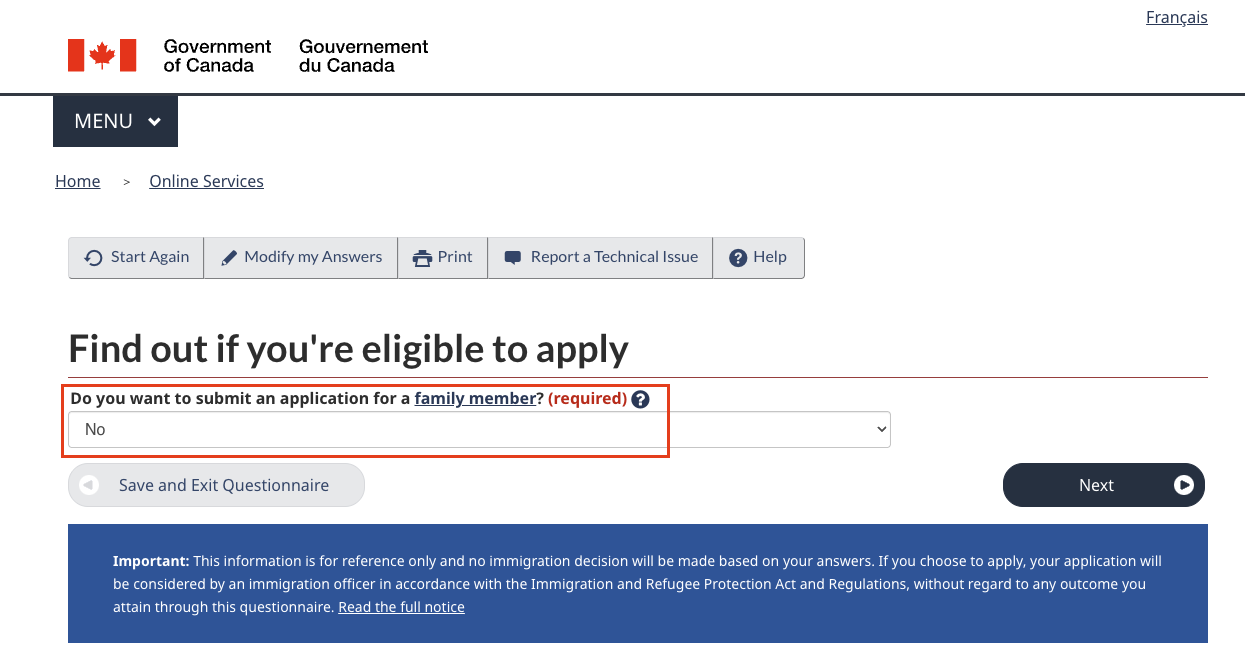Click the dropdown arrow on the No selection
This screenshot has width=1245, height=668.
coord(878,429)
